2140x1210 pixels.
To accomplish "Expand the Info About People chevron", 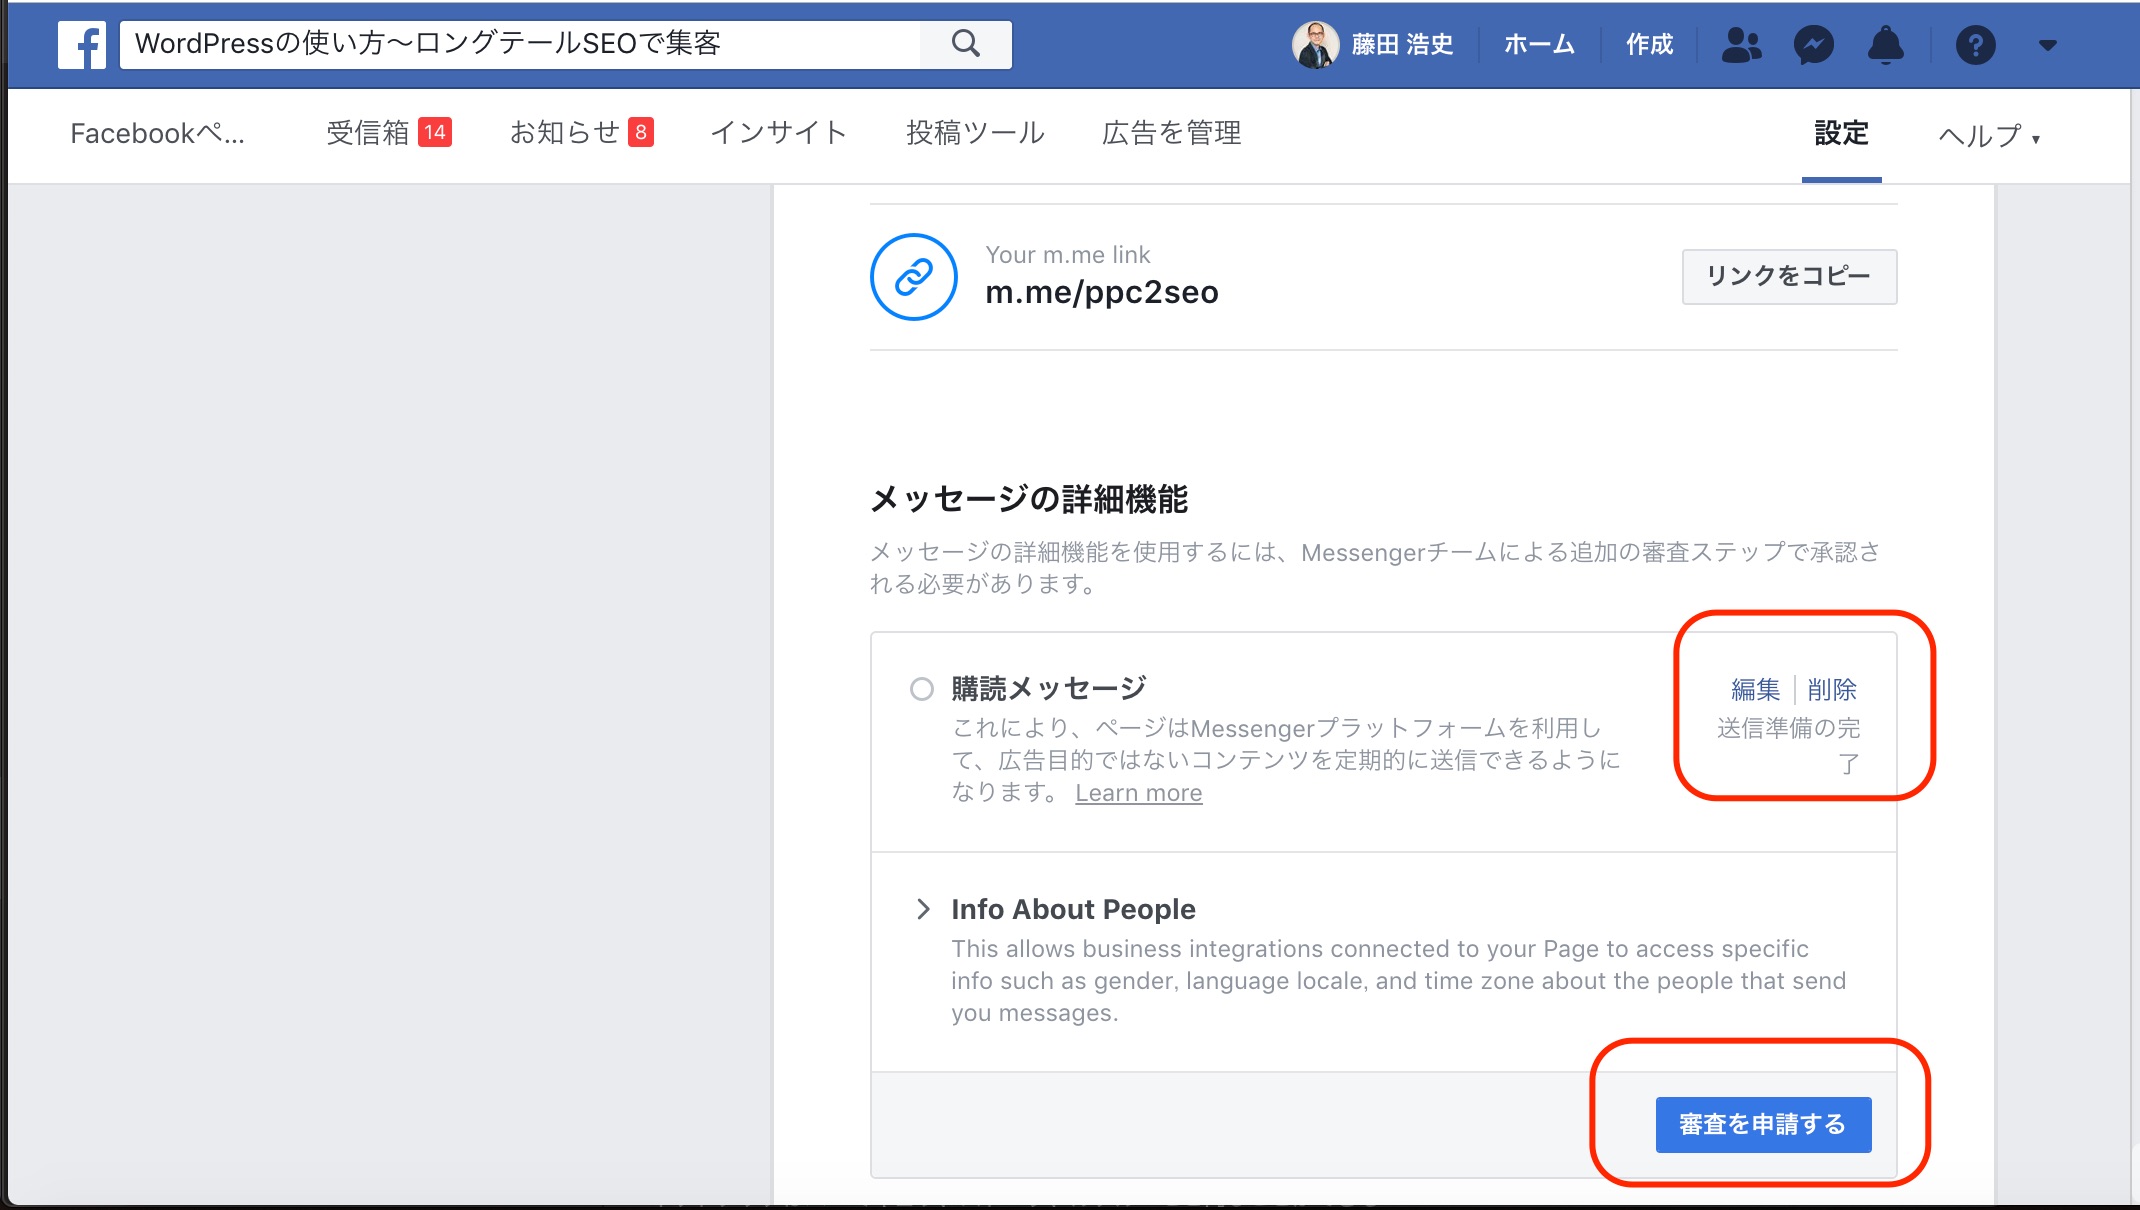I will [x=923, y=909].
